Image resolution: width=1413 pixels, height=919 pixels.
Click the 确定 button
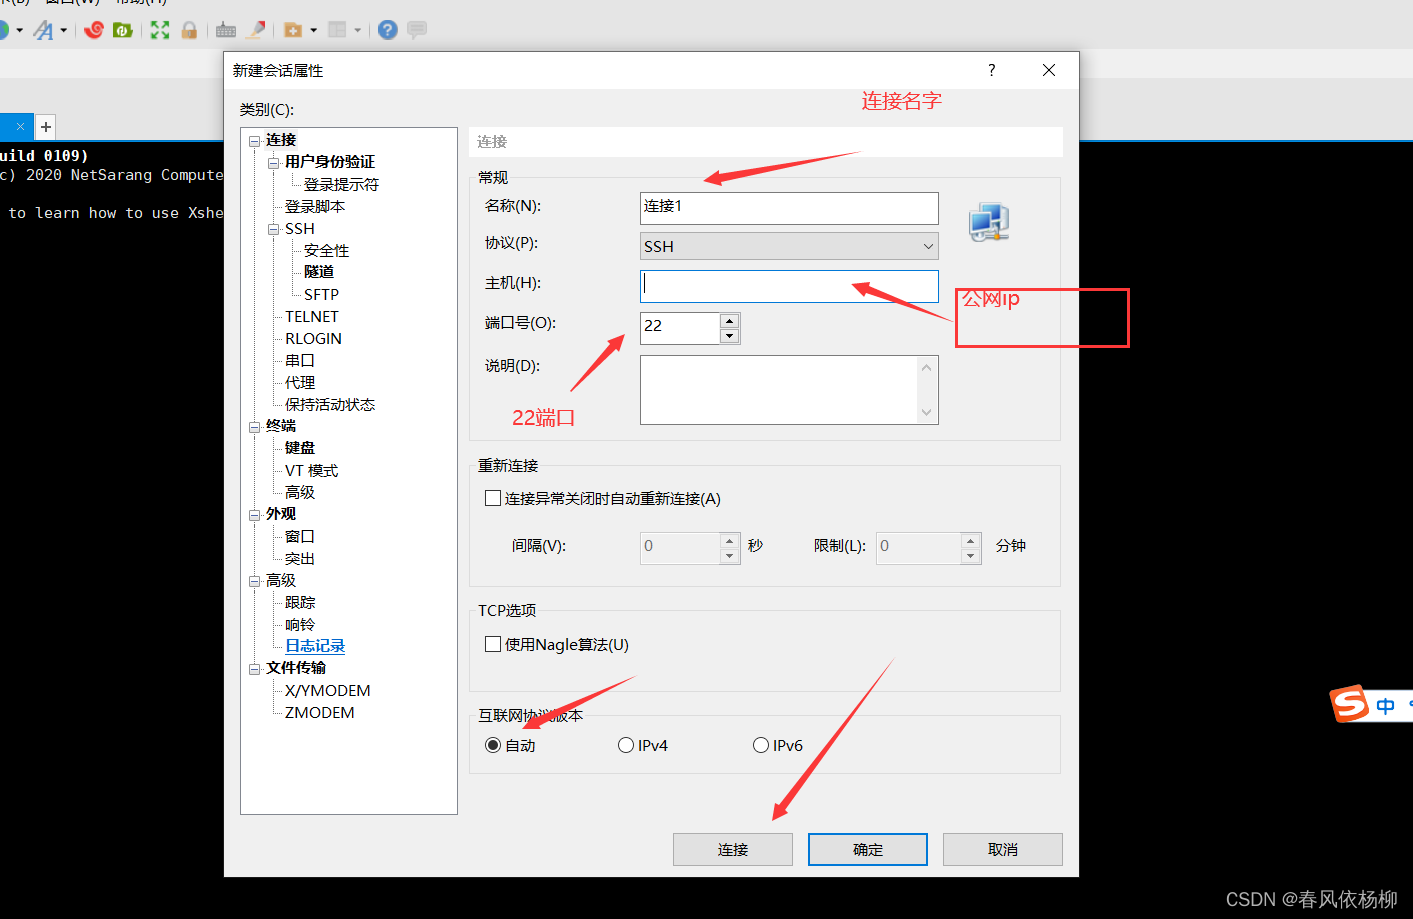pos(868,849)
